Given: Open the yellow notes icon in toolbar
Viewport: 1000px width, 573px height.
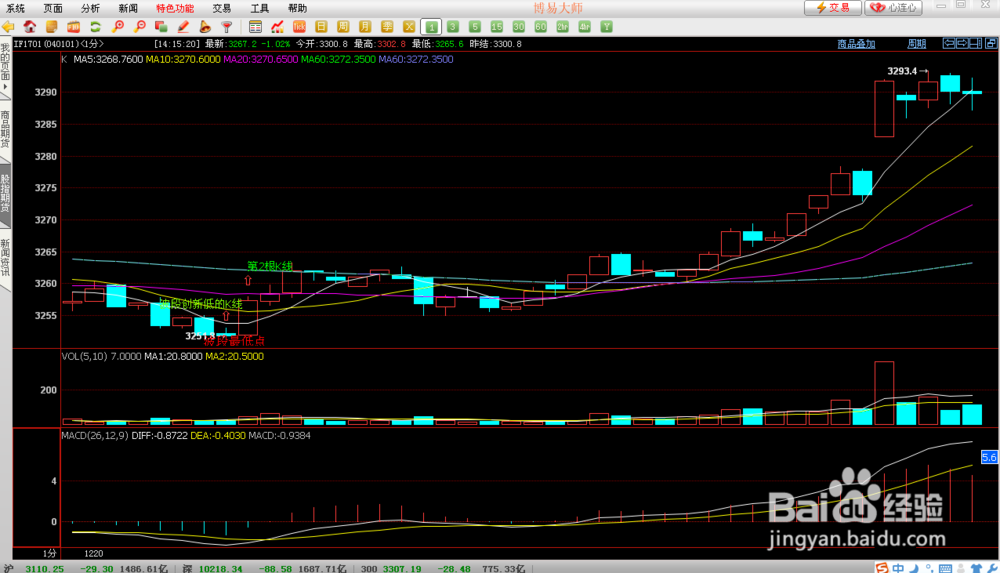Looking at the screenshot, I should (x=52, y=27).
